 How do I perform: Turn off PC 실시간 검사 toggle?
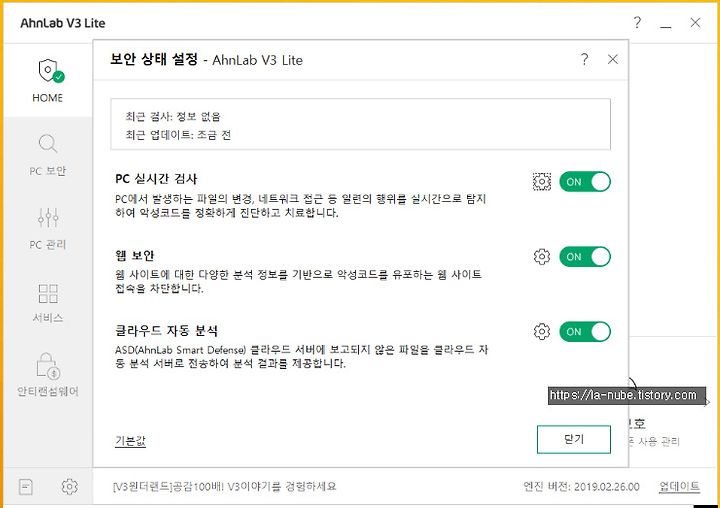pos(585,182)
